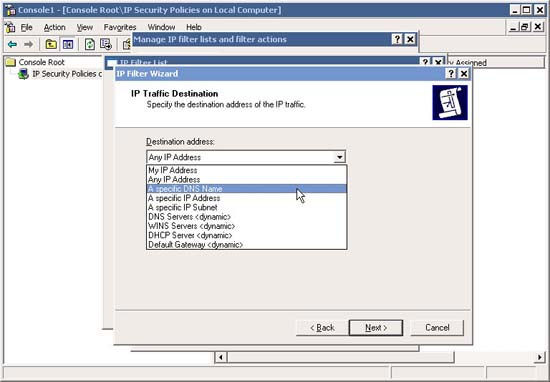Click the Next > button
550x382 pixels.
point(376,328)
